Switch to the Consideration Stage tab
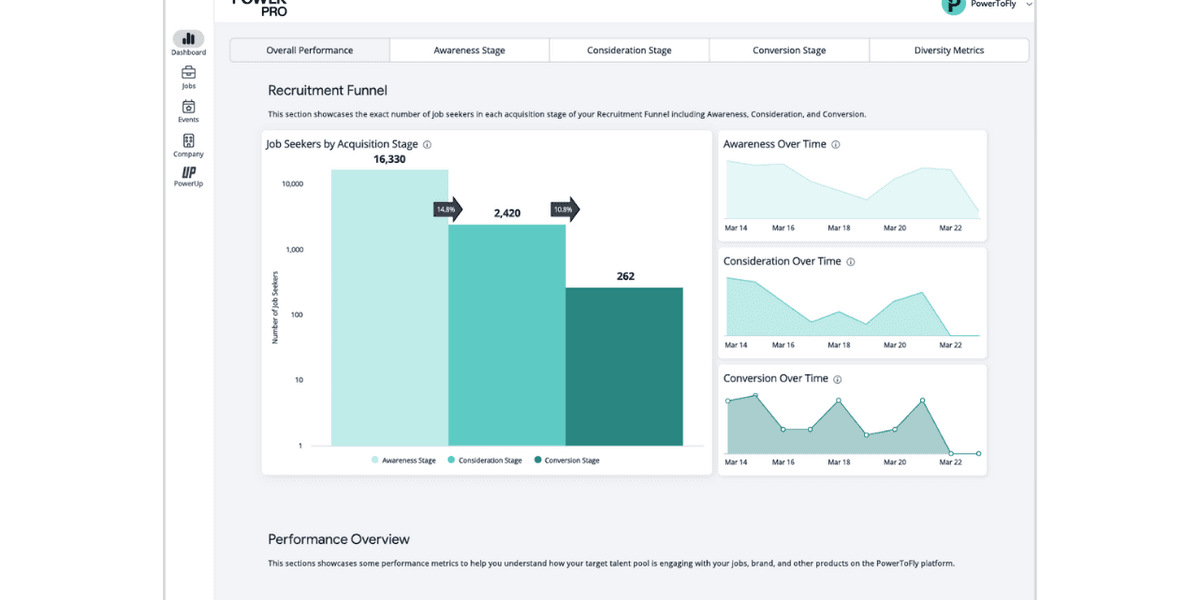The width and height of the screenshot is (1200, 600). (x=629, y=50)
